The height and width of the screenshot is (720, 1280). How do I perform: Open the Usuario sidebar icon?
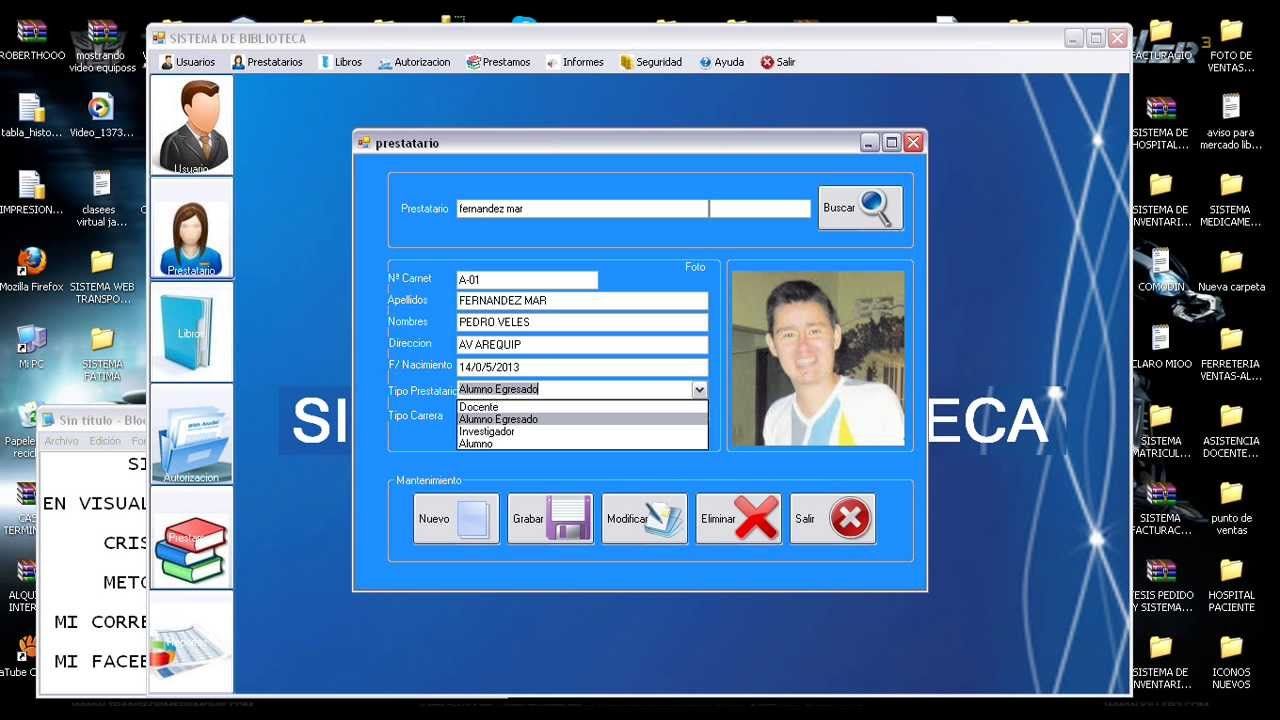191,125
